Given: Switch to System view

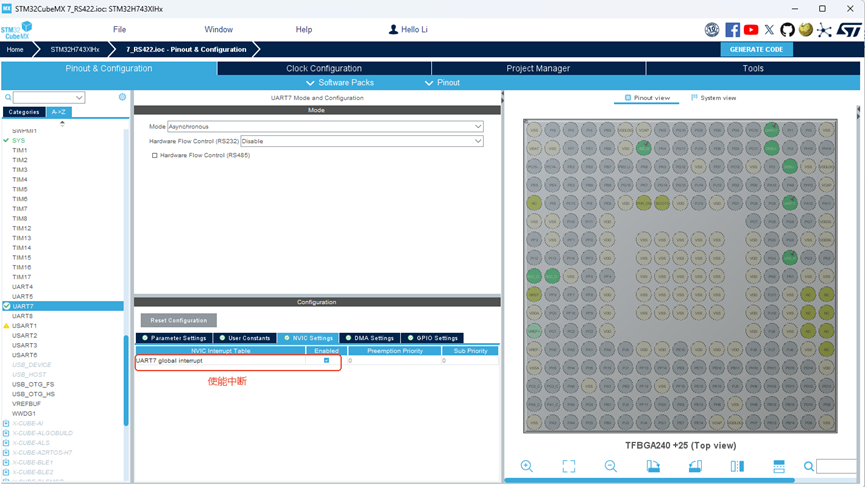Looking at the screenshot, I should [713, 98].
